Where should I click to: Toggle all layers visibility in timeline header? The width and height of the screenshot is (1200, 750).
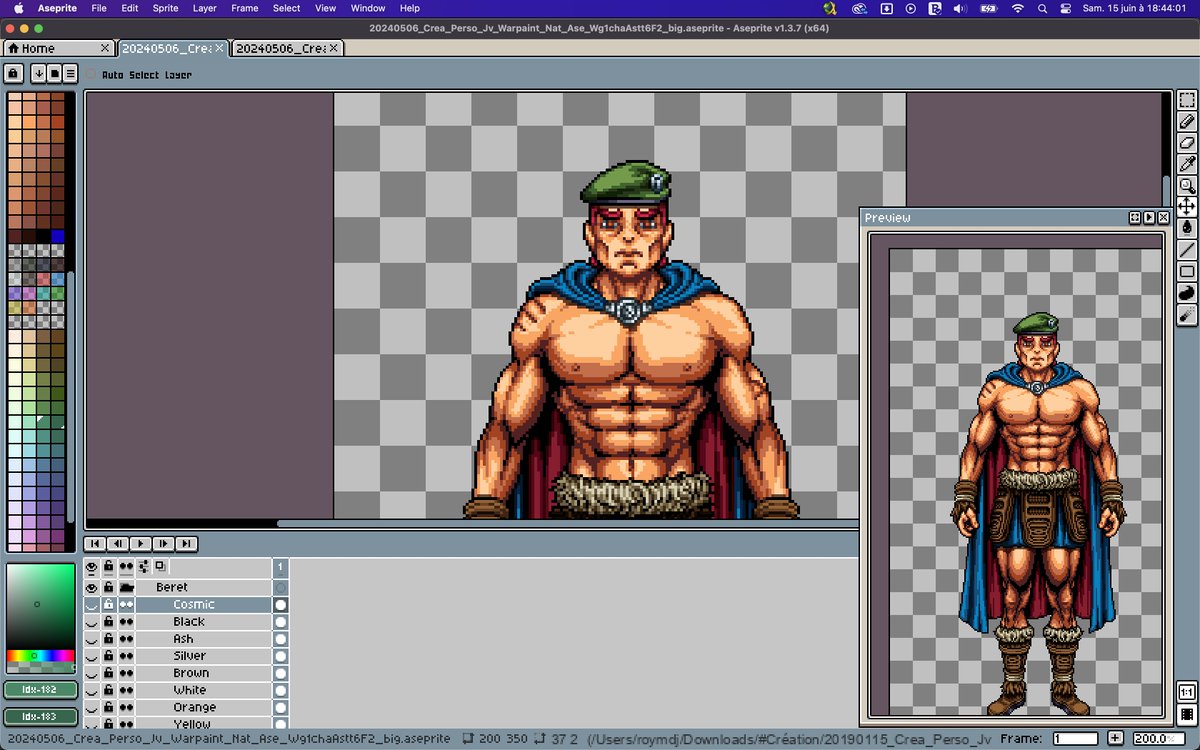(92, 566)
